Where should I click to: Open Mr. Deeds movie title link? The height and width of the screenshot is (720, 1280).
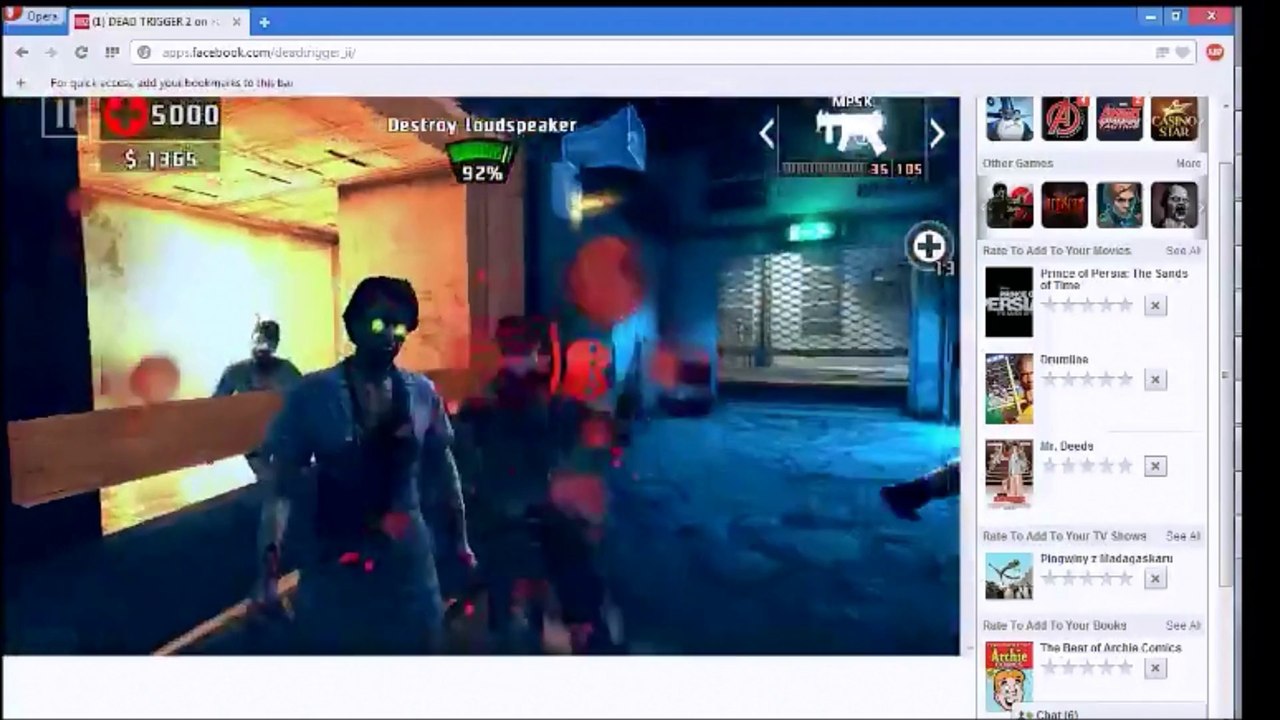click(x=1067, y=446)
